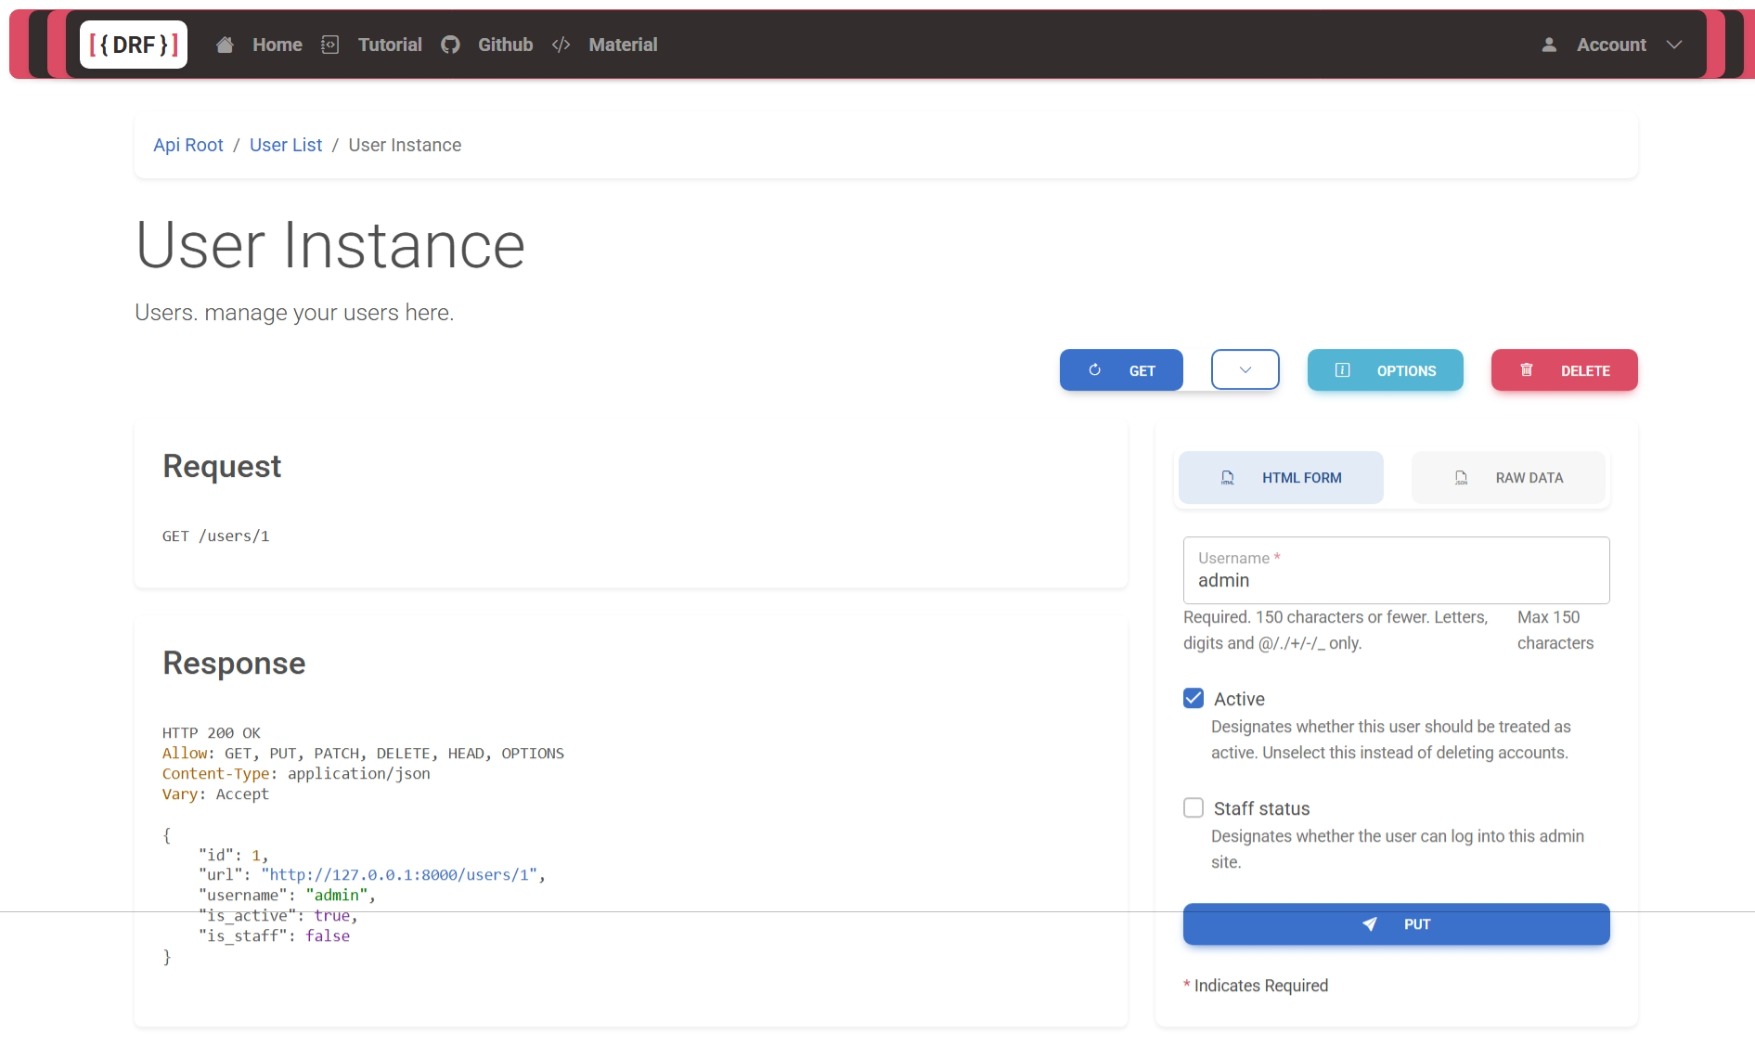Screen dimensions: 1755x1054
Task: Refresh with the GET button
Action: 1121,370
